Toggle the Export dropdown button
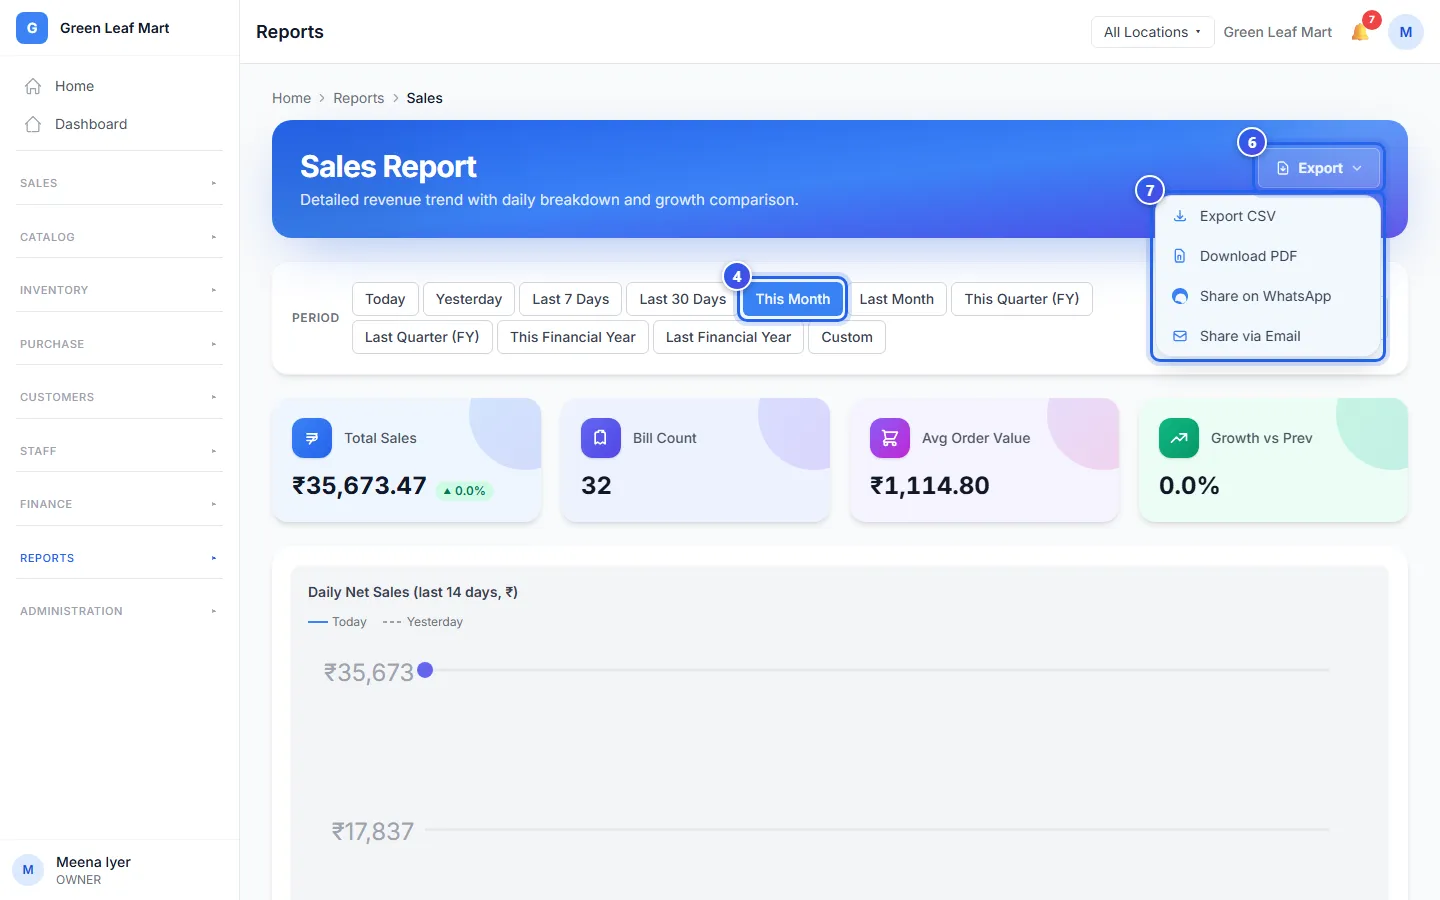 [x=1319, y=168]
